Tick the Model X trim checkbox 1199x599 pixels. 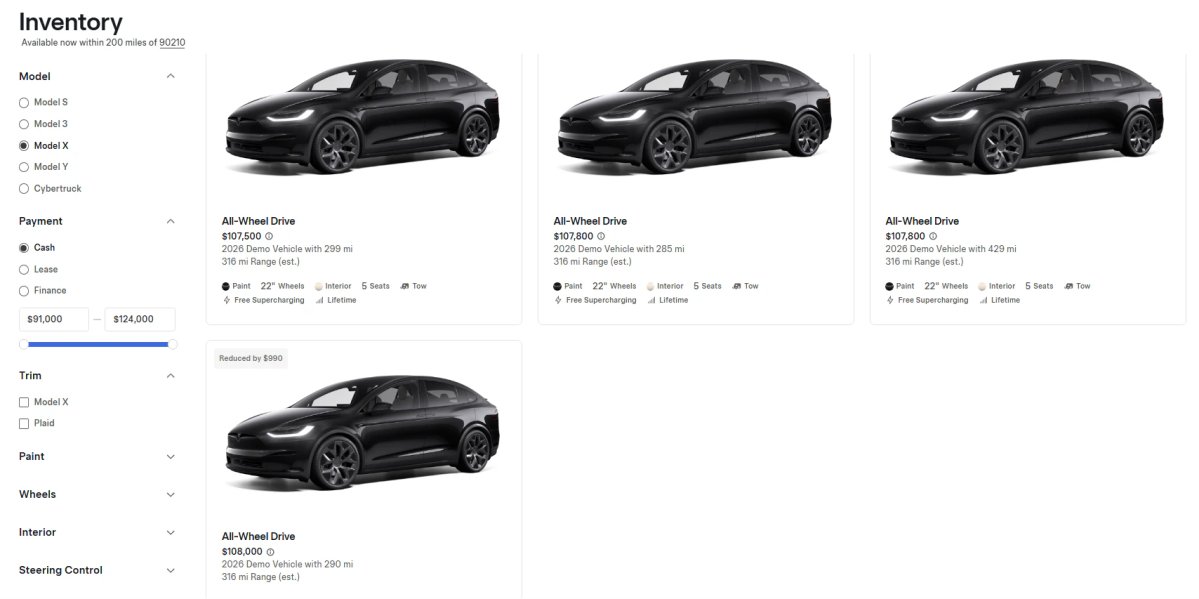(x=24, y=402)
